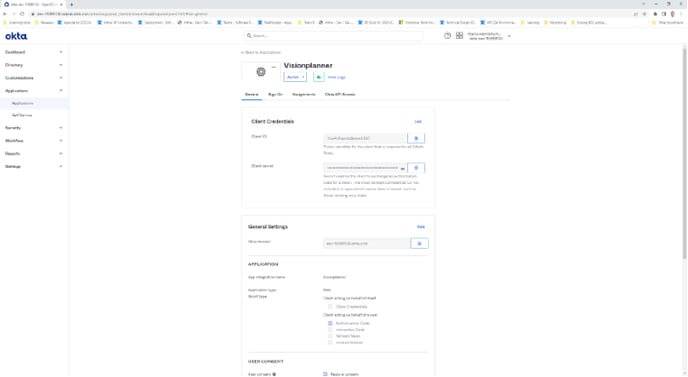Screen dimensions: 688x377
Task: Expand the Reports sidebar section
Action: pyautogui.click(x=34, y=154)
